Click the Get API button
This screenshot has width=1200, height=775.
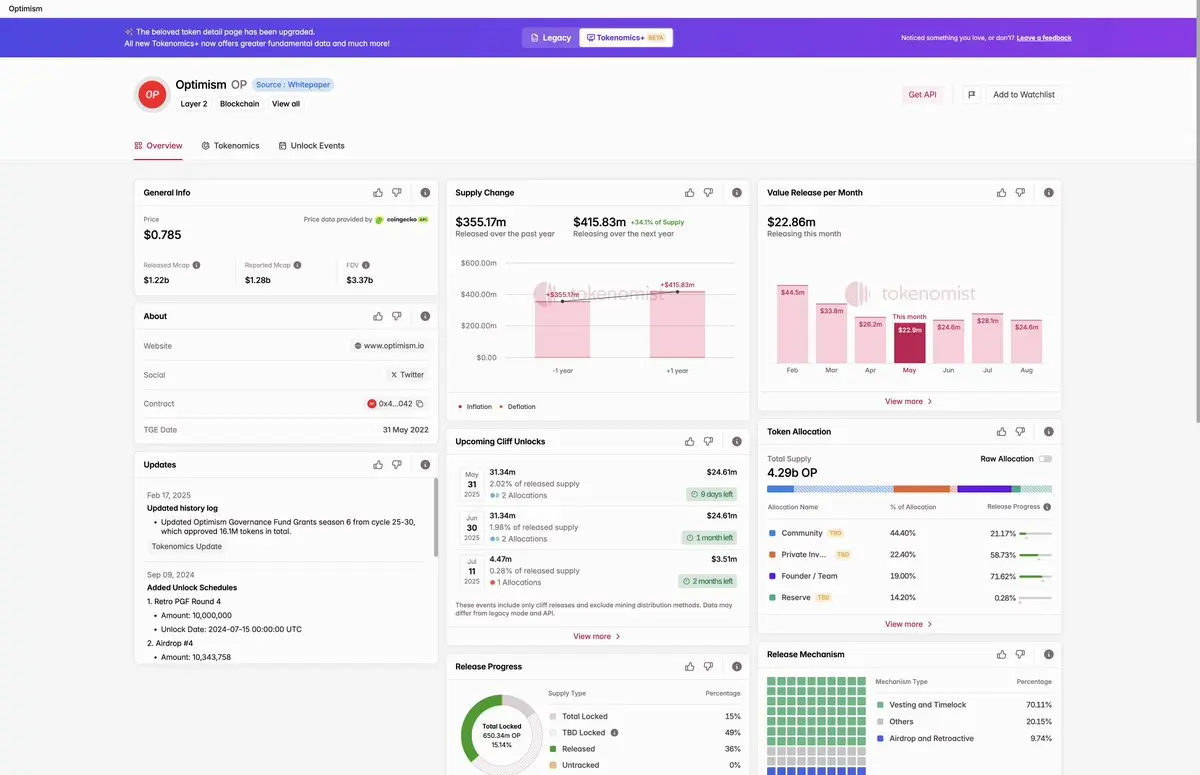[922, 94]
